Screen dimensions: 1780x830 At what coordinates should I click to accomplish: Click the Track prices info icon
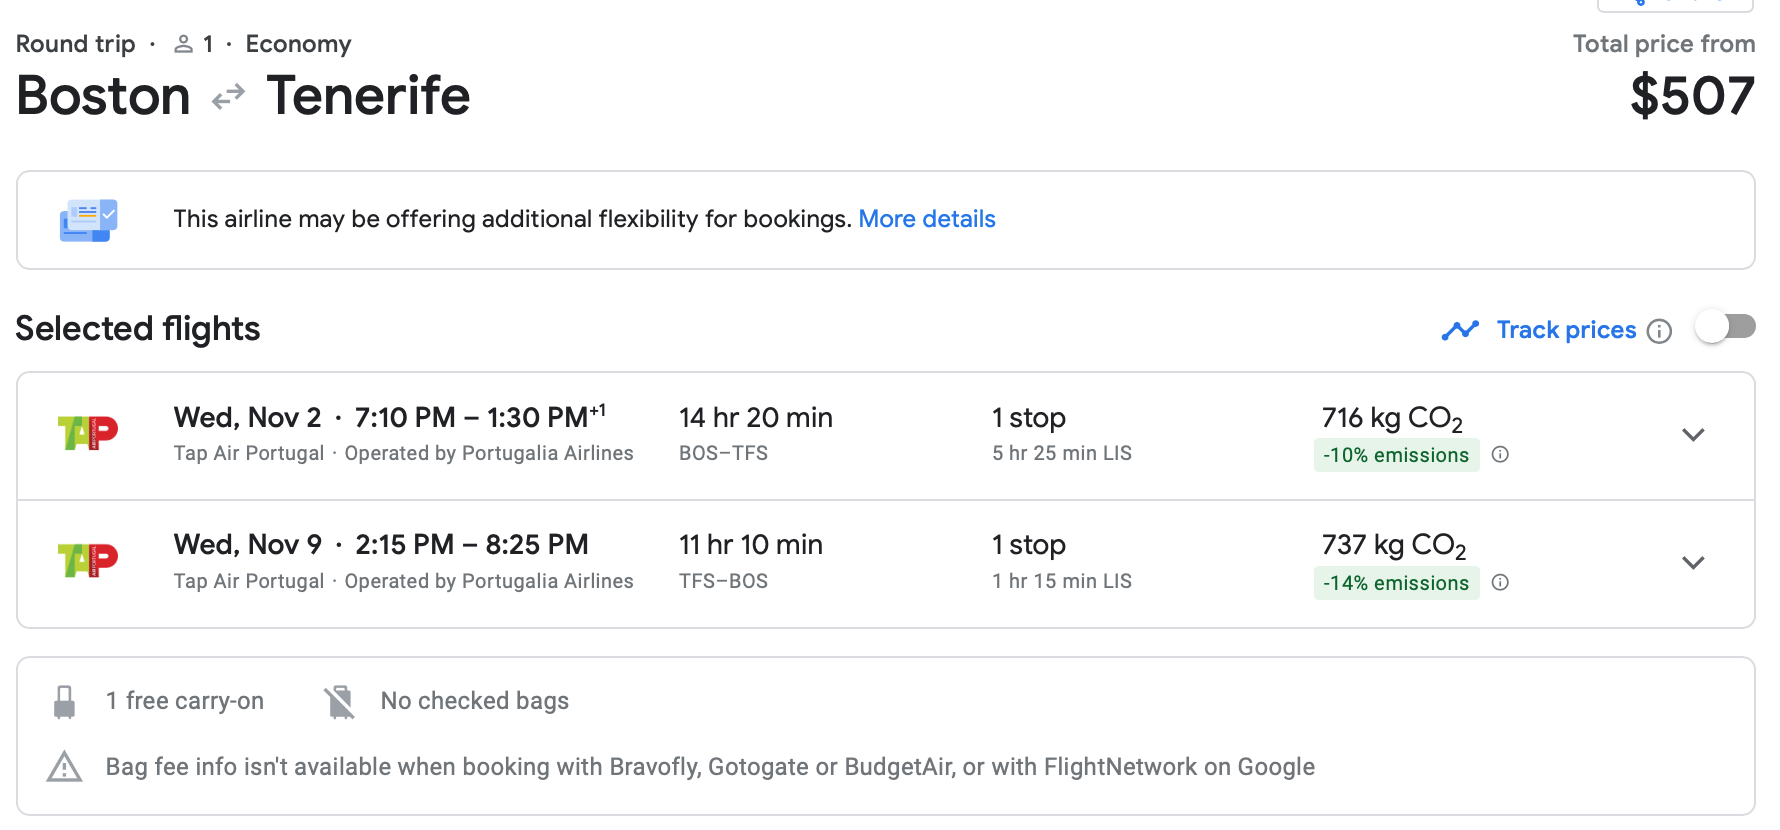1659,331
